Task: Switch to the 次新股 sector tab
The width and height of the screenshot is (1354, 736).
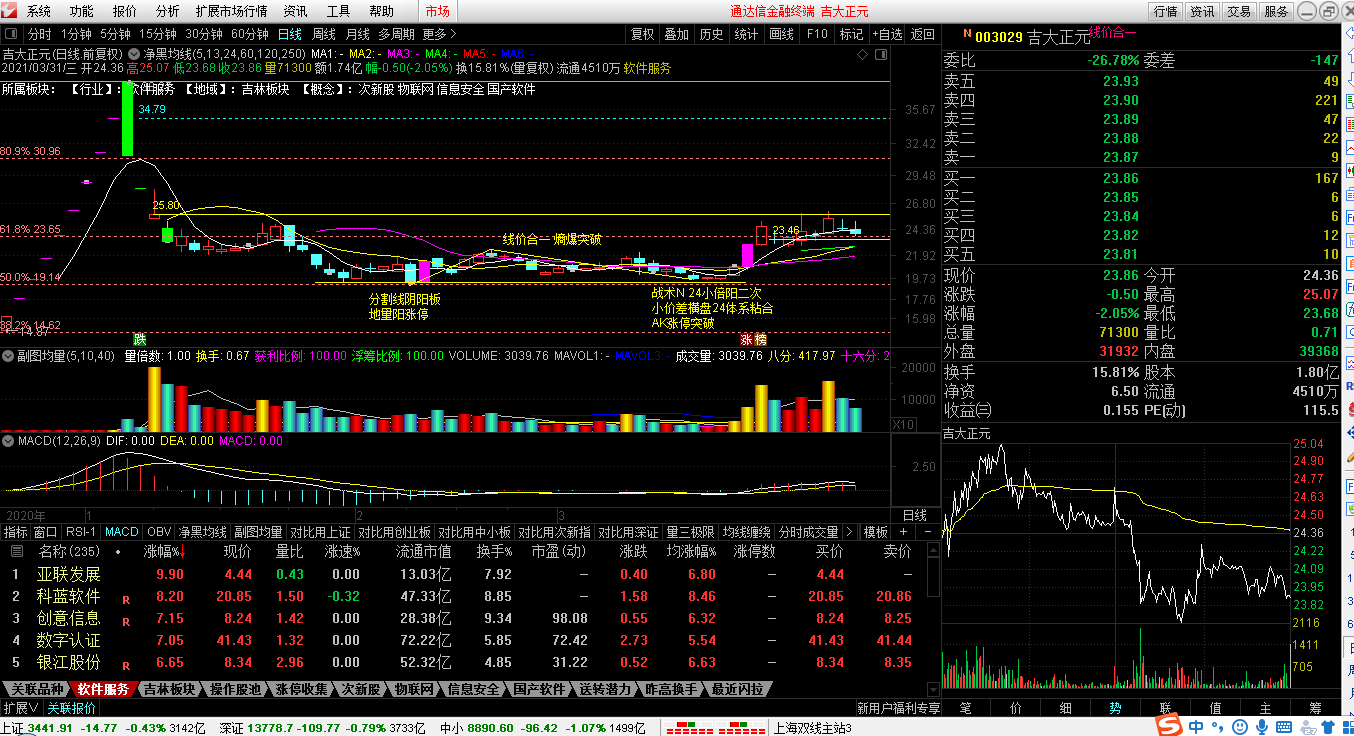Action: [x=360, y=689]
